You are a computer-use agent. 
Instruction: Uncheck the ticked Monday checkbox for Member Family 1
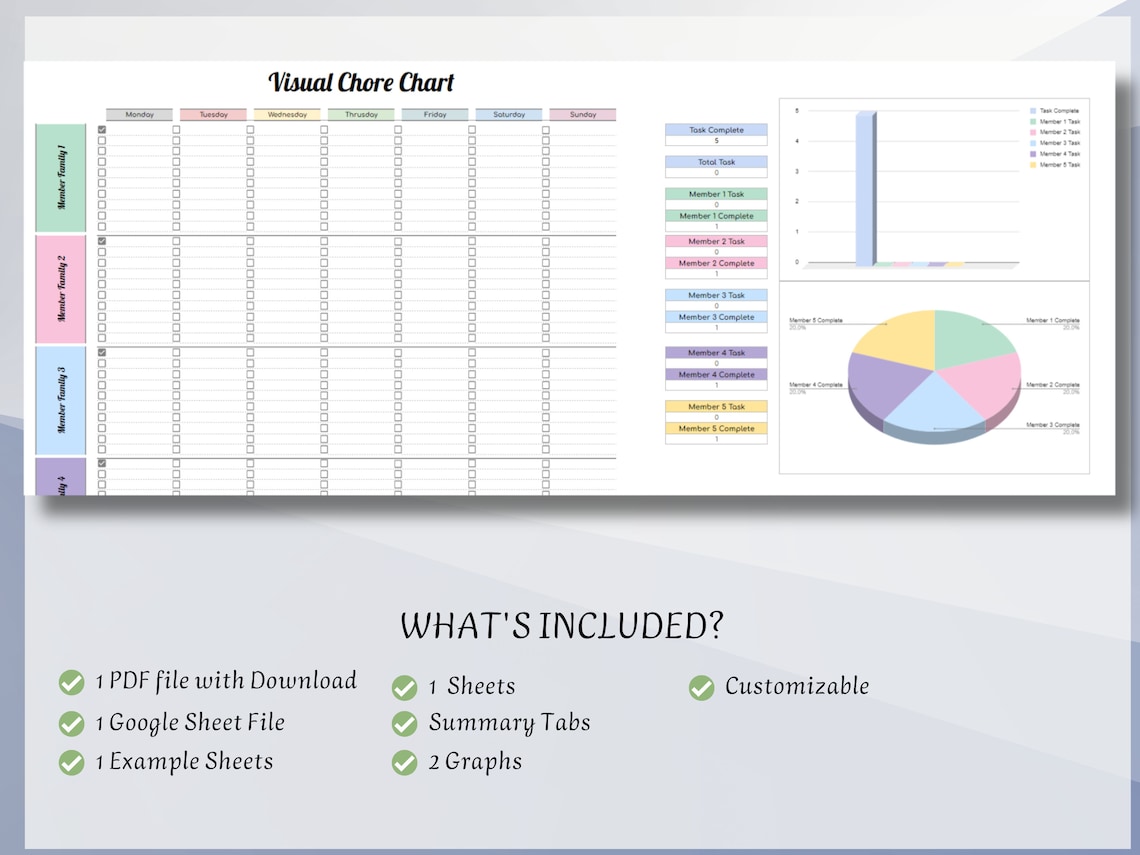[x=100, y=131]
